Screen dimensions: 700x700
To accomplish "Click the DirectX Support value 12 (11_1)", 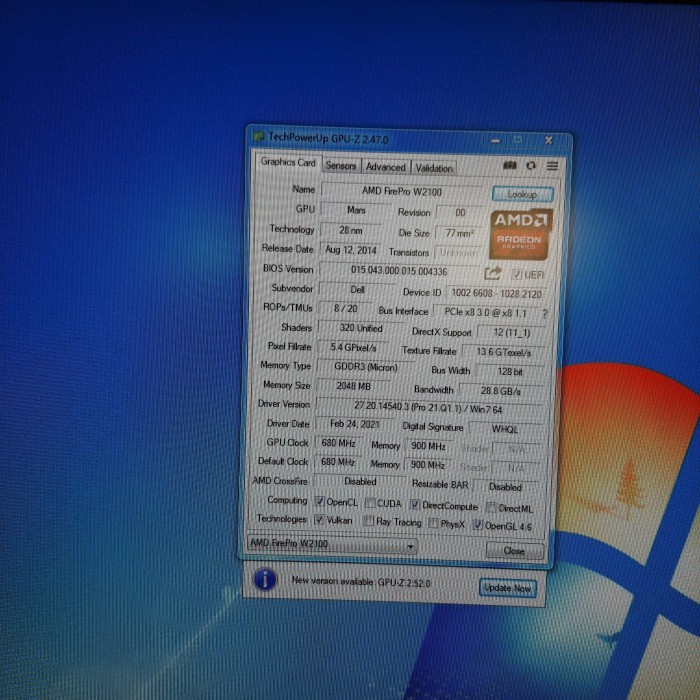I will point(512,333).
